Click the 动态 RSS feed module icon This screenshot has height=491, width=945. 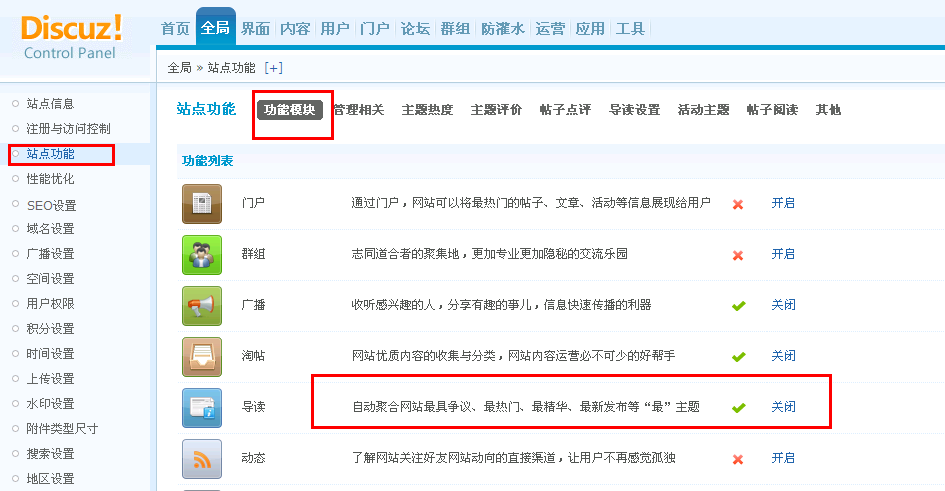(202, 458)
